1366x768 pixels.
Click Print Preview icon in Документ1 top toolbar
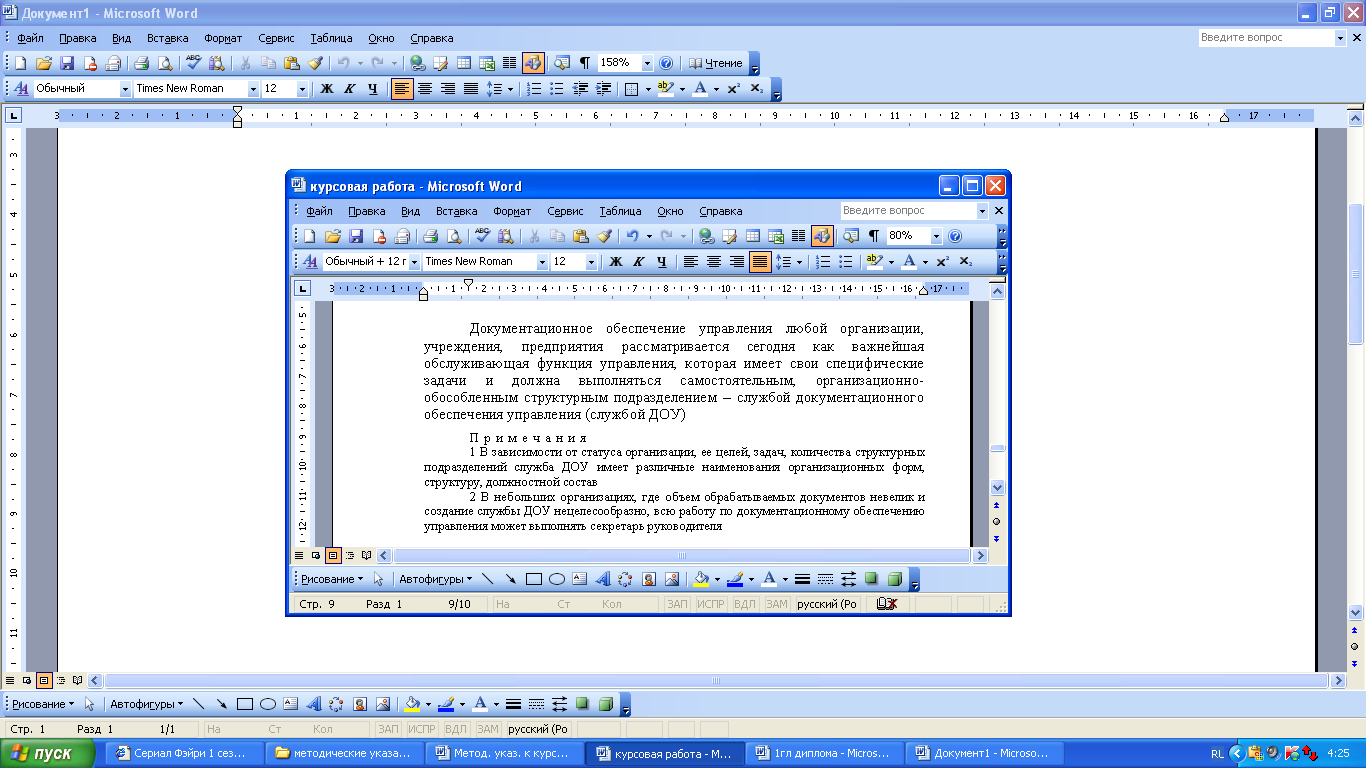click(163, 63)
